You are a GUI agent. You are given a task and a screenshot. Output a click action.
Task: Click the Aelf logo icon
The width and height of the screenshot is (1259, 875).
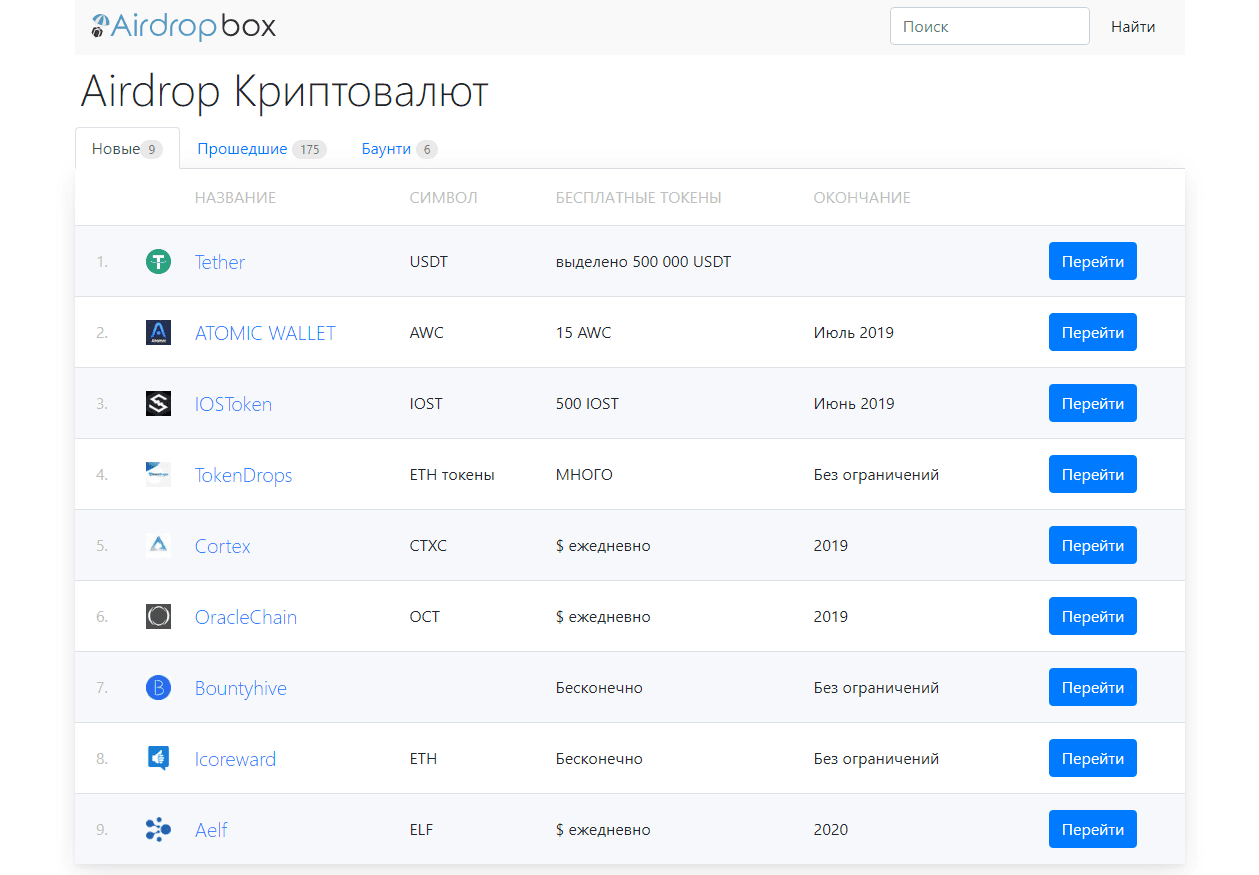pyautogui.click(x=158, y=830)
